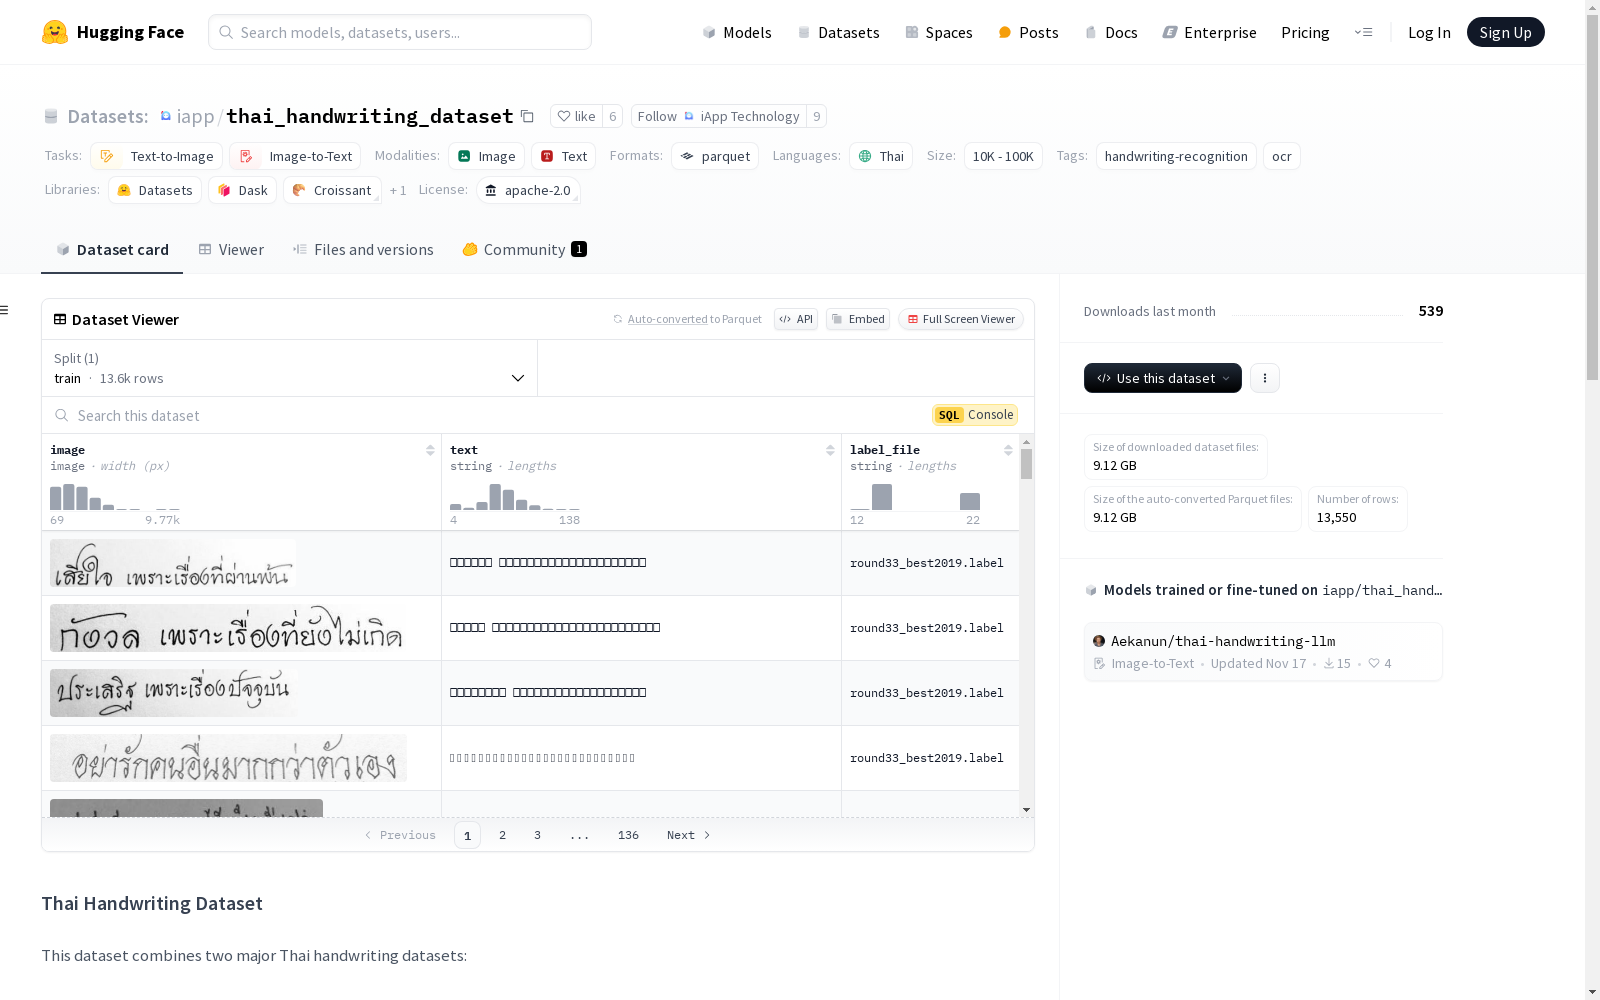The height and width of the screenshot is (1000, 1600).
Task: Click the Embed button
Action: click(858, 319)
